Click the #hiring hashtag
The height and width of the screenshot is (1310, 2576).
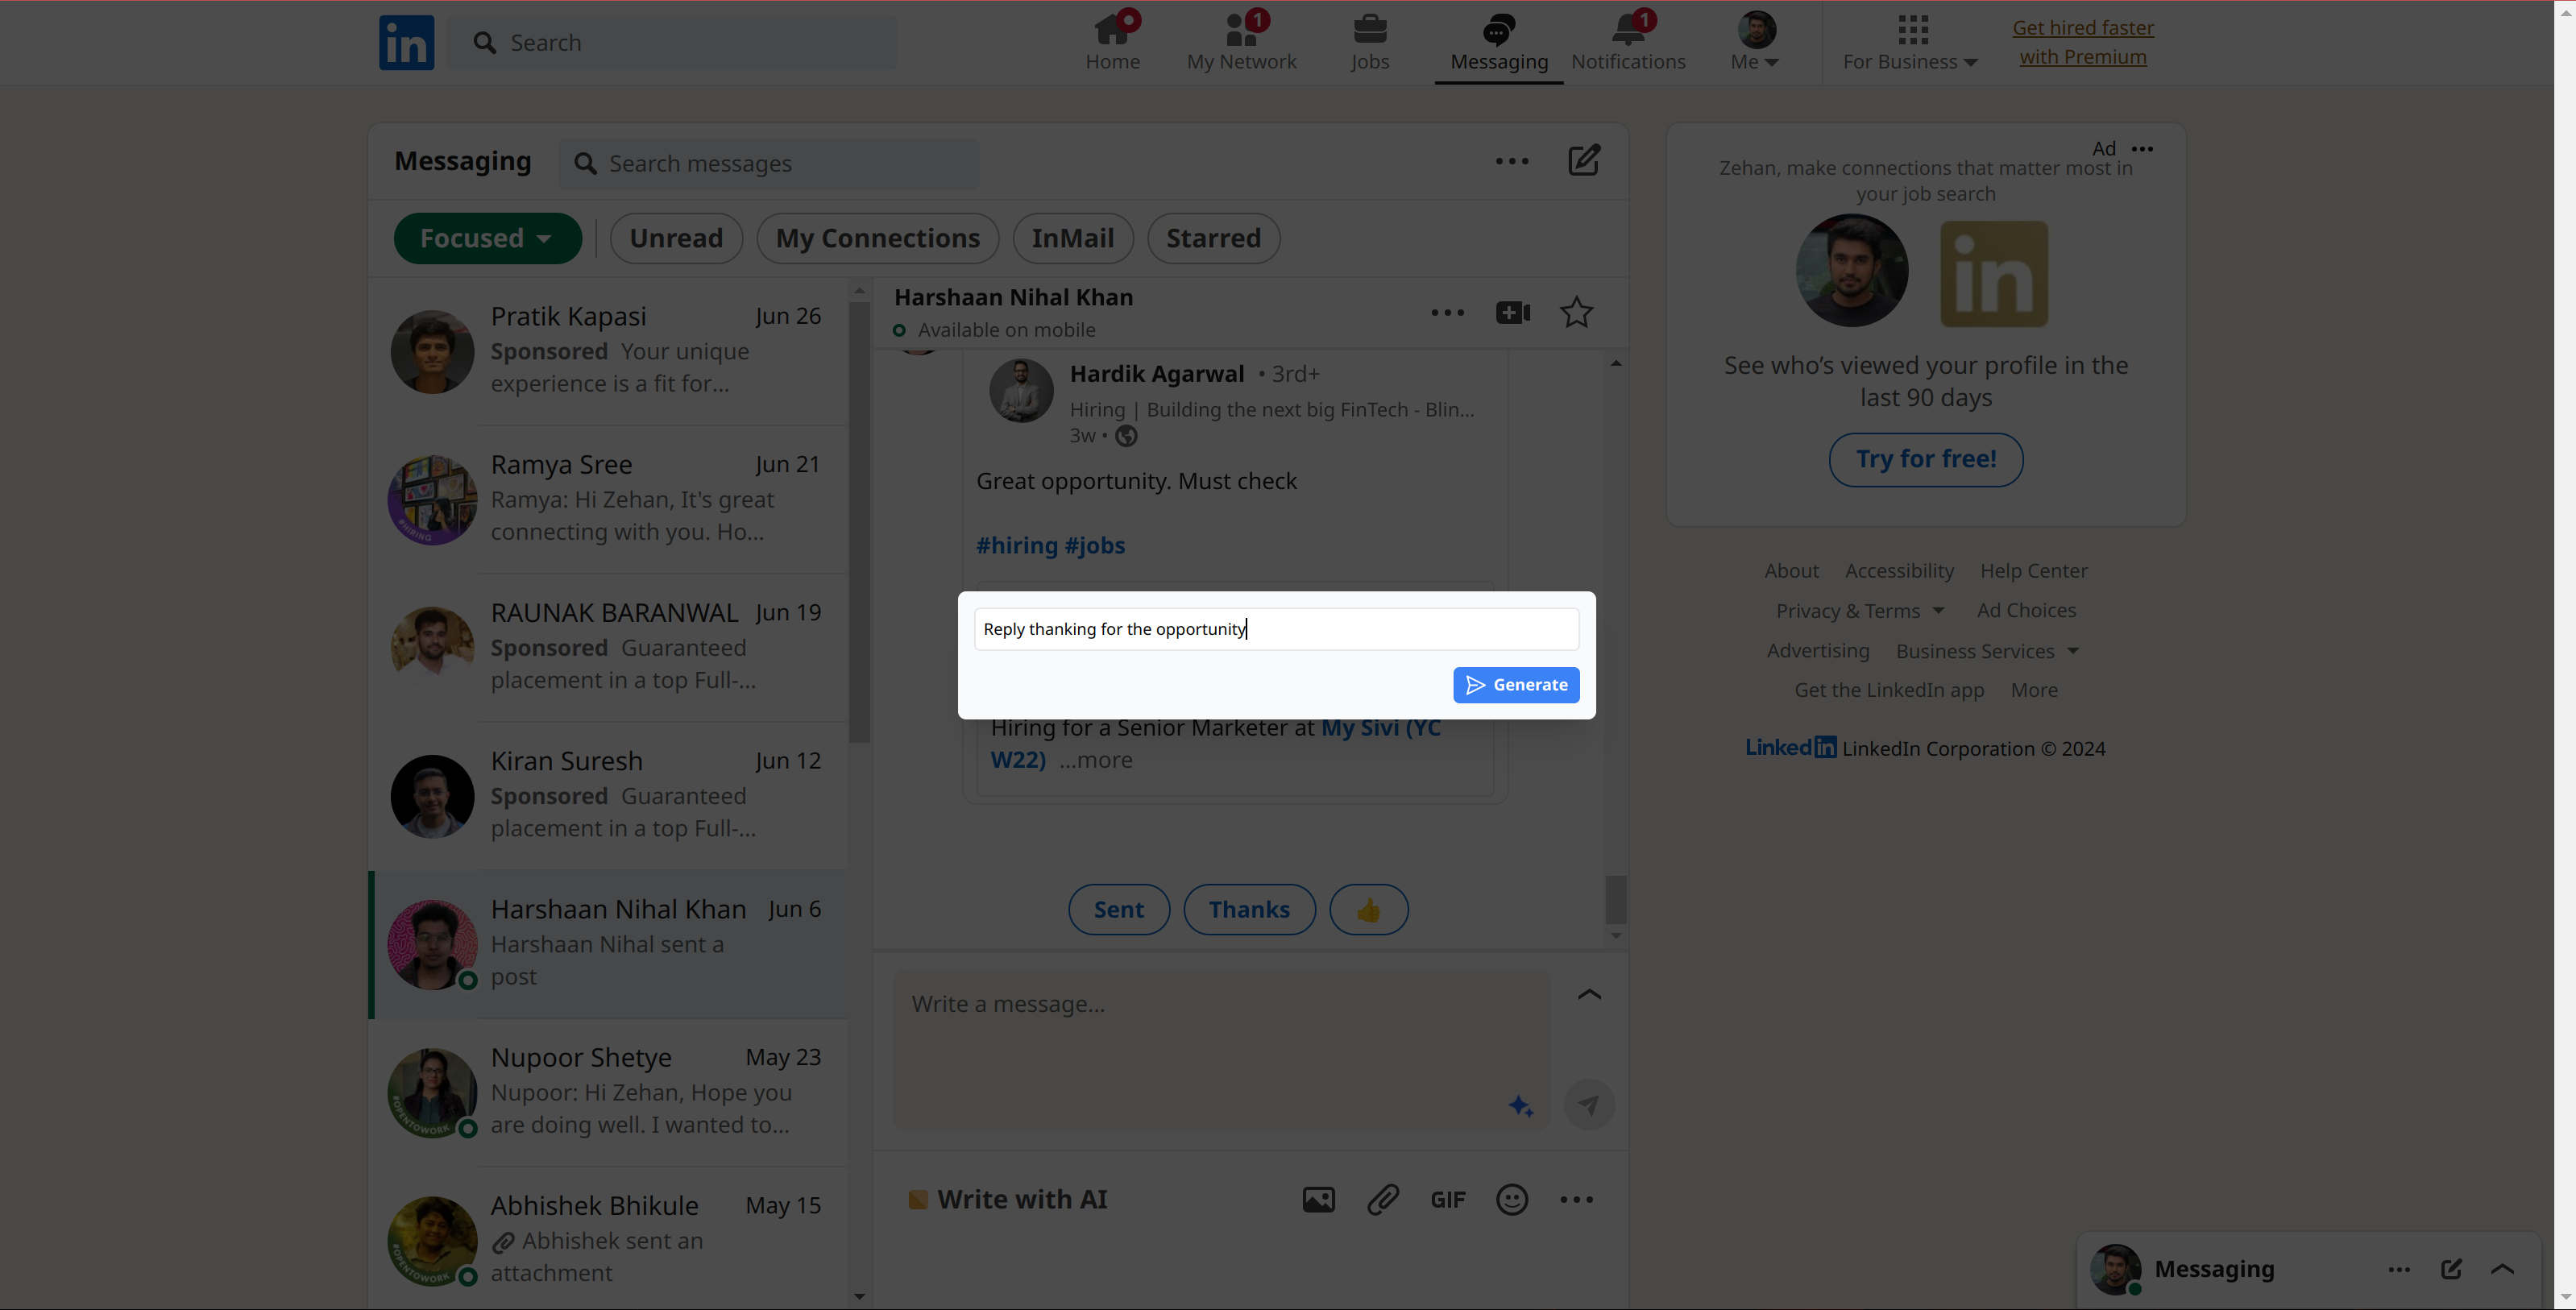1017,545
